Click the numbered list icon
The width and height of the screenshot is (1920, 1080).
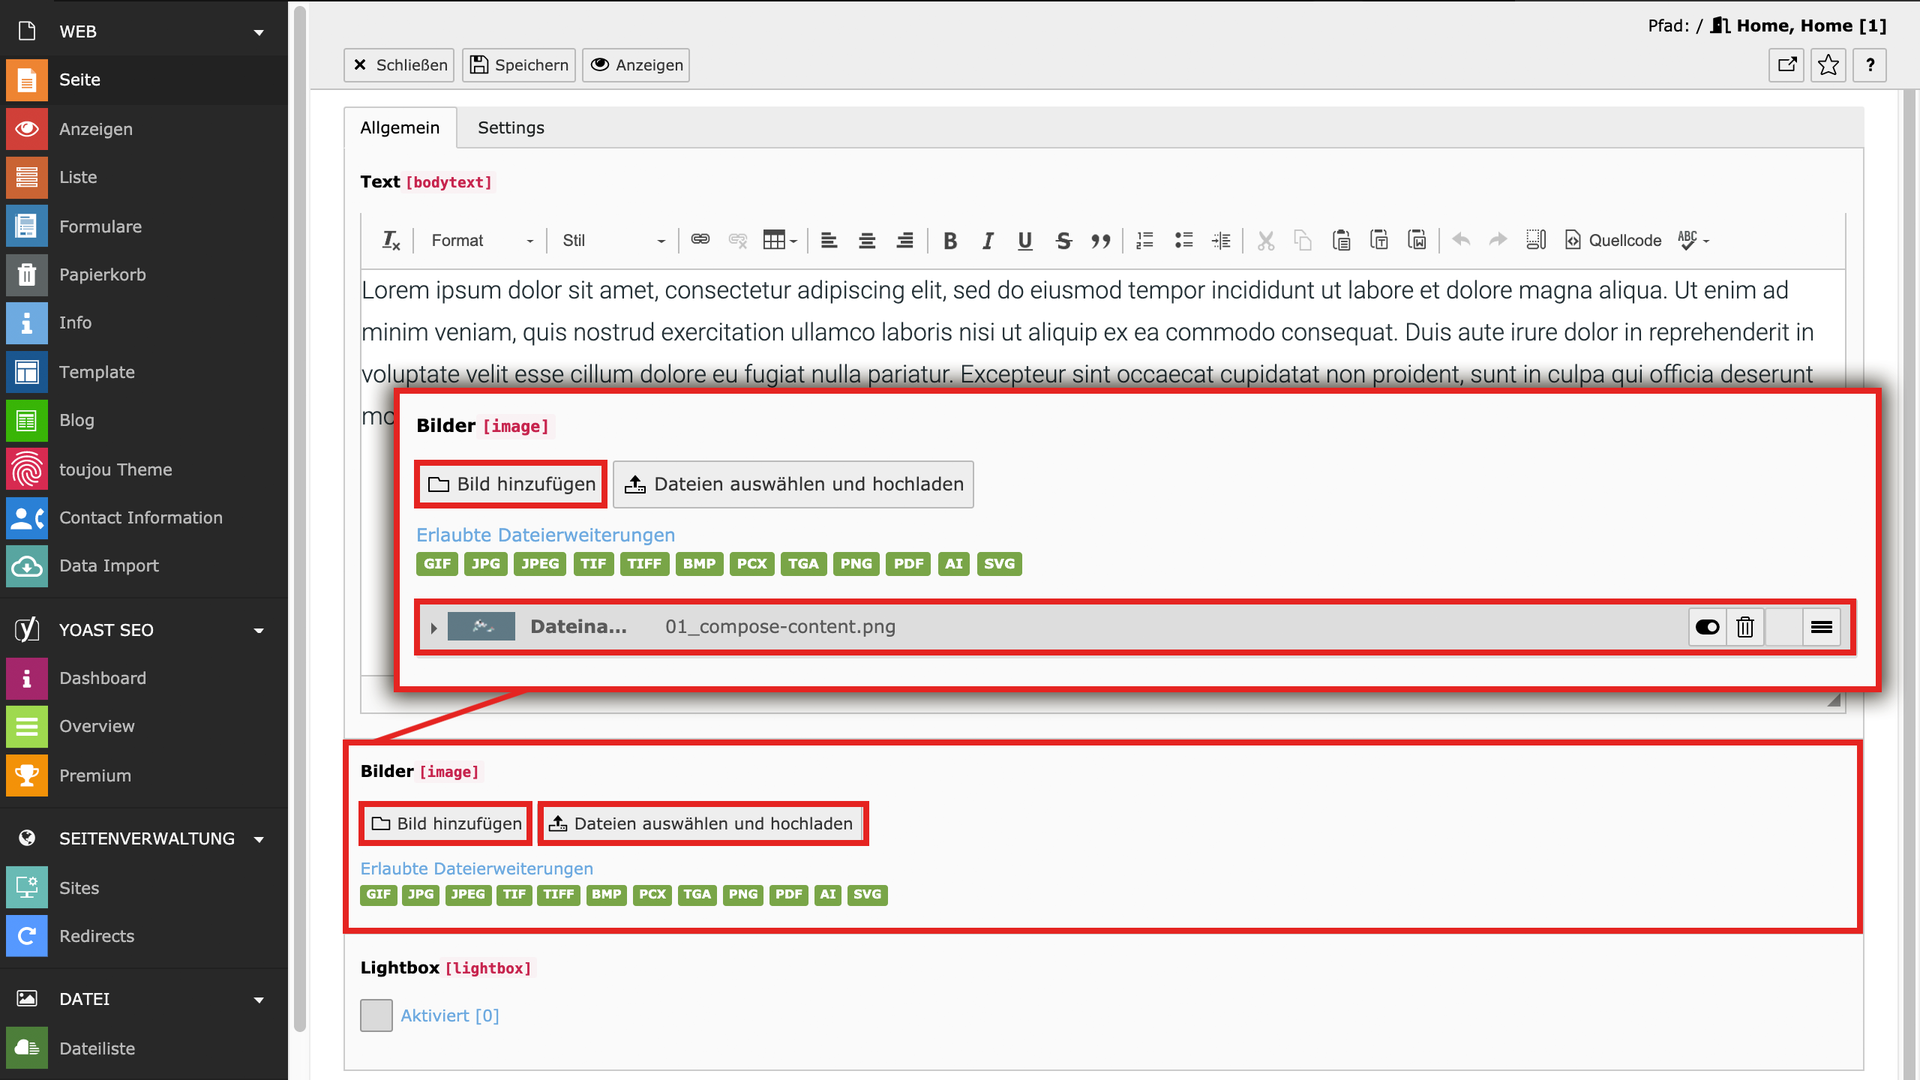pos(1145,240)
